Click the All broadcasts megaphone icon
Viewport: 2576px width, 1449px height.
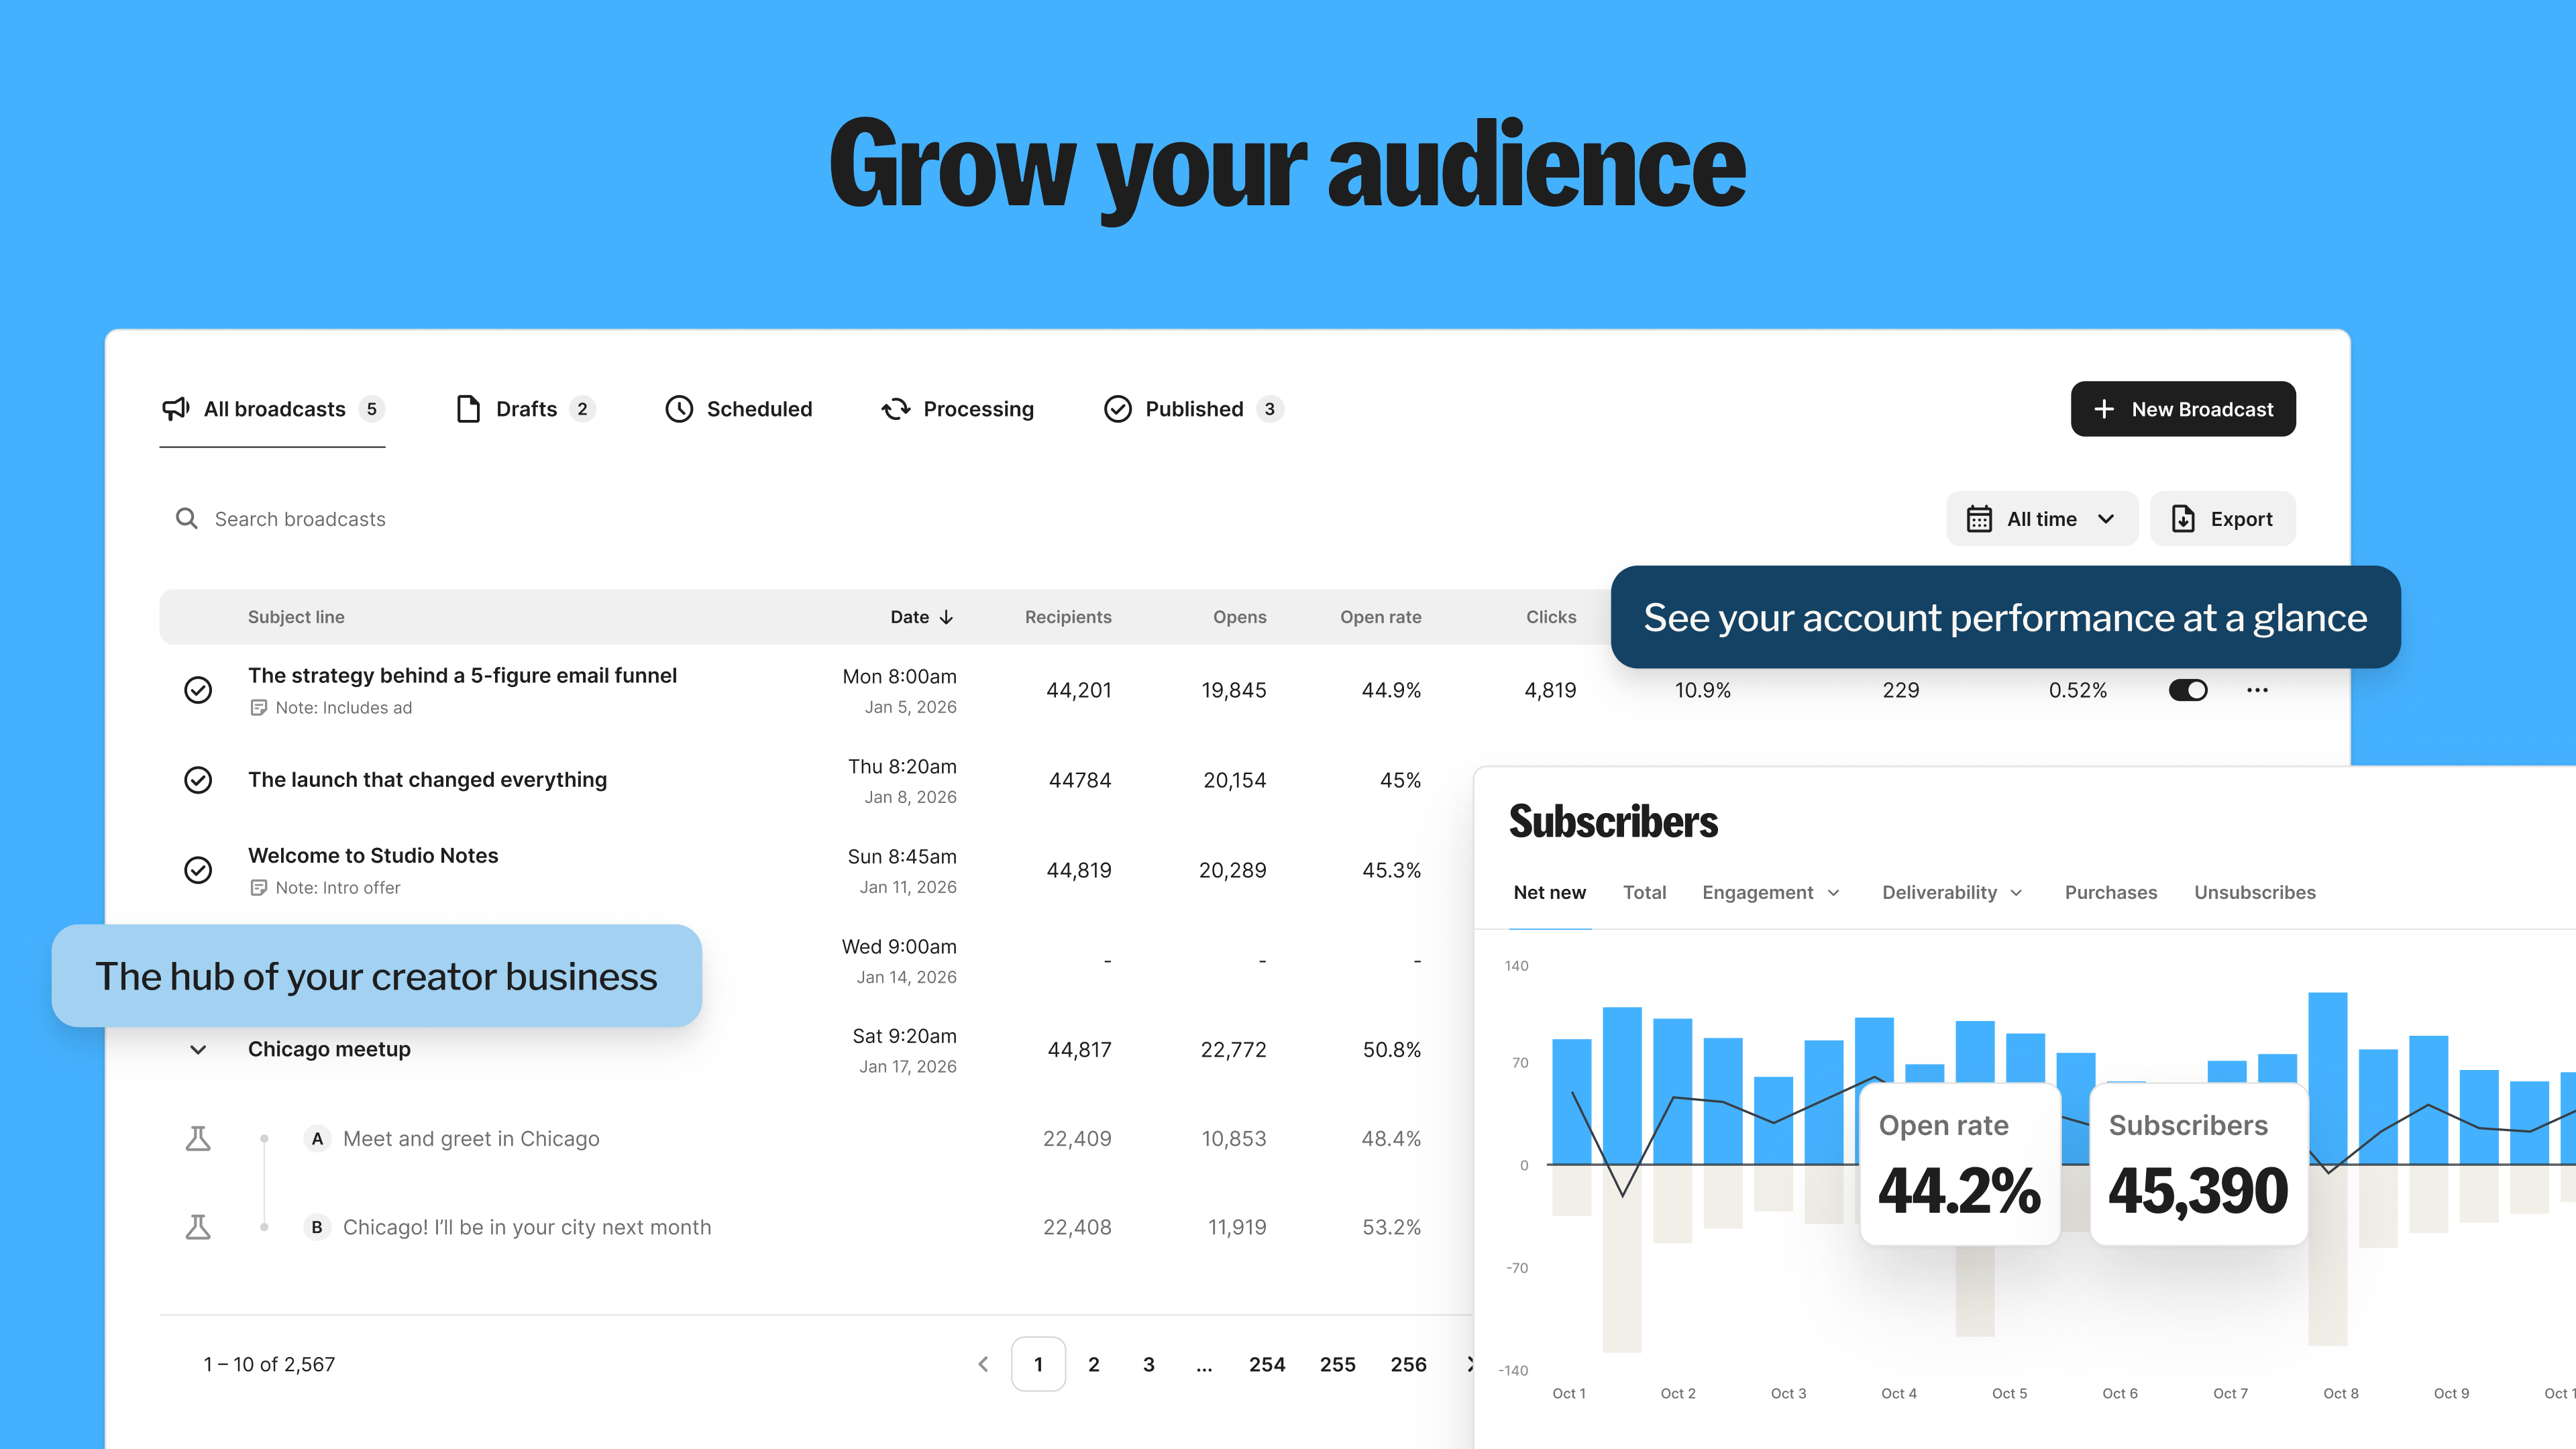[175, 409]
